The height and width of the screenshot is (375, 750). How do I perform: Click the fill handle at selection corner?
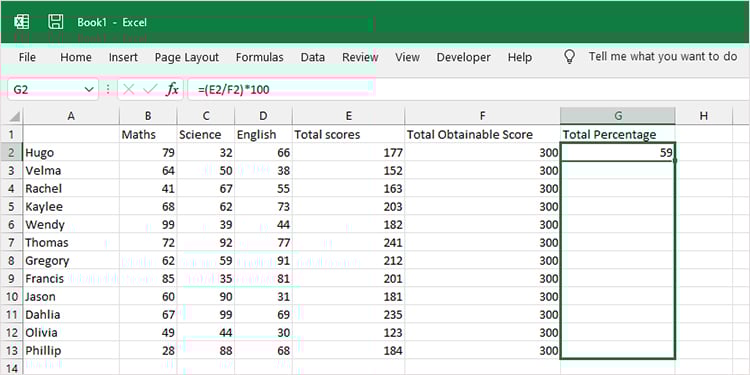point(675,161)
